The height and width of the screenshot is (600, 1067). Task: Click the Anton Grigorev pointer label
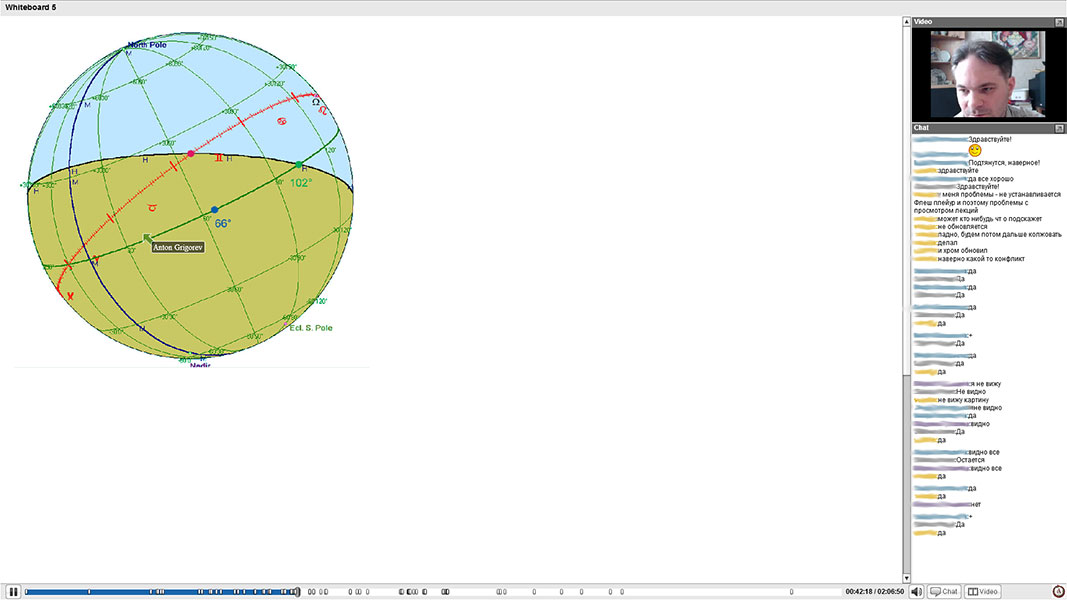coord(177,247)
